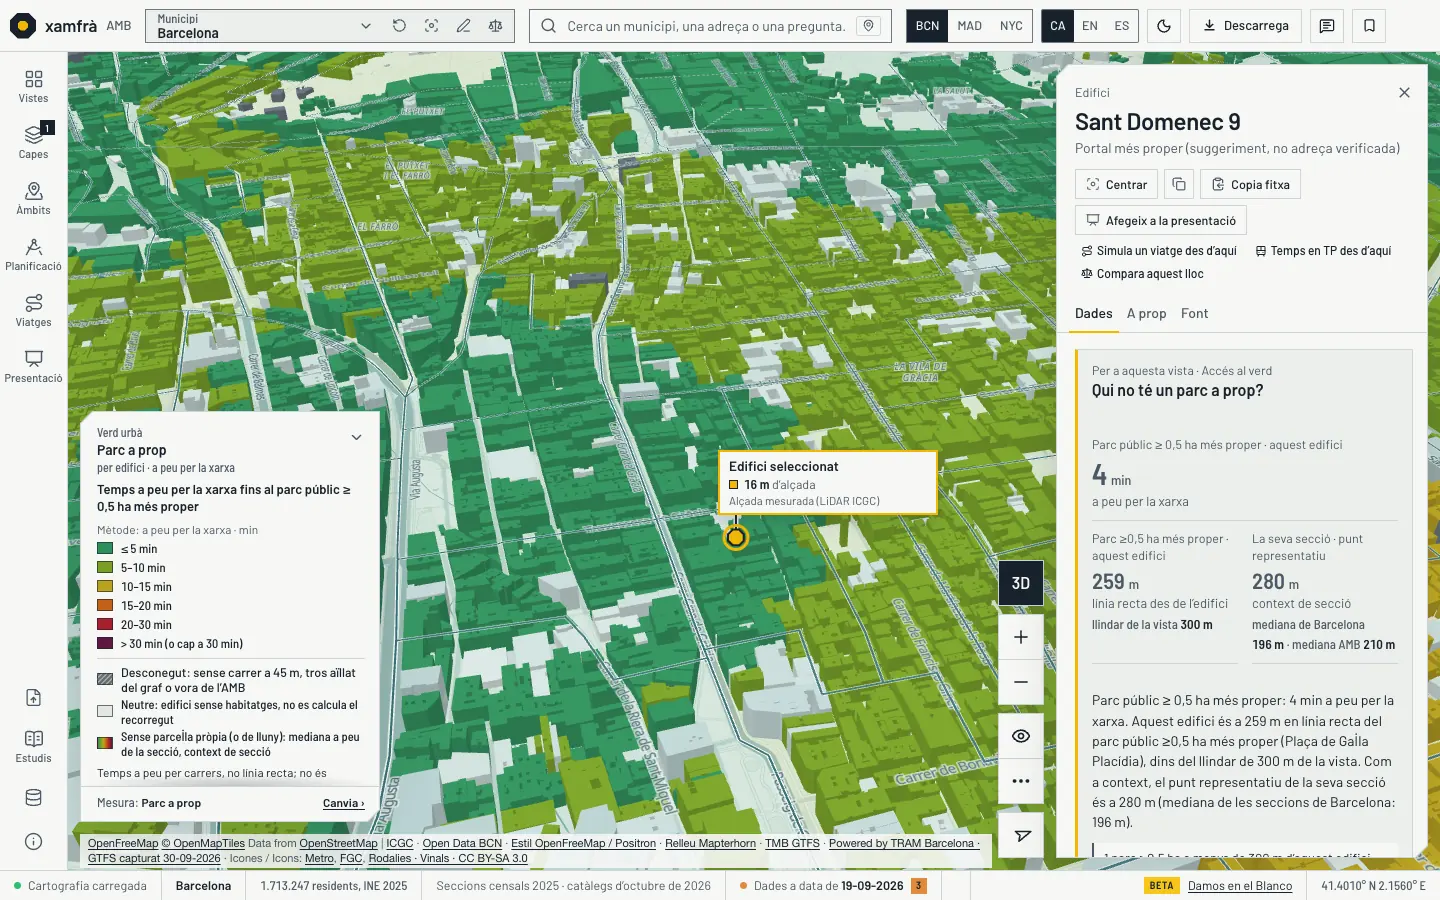Click the focus frame icon beside Municipi
Image resolution: width=1440 pixels, height=900 pixels.
point(431,26)
